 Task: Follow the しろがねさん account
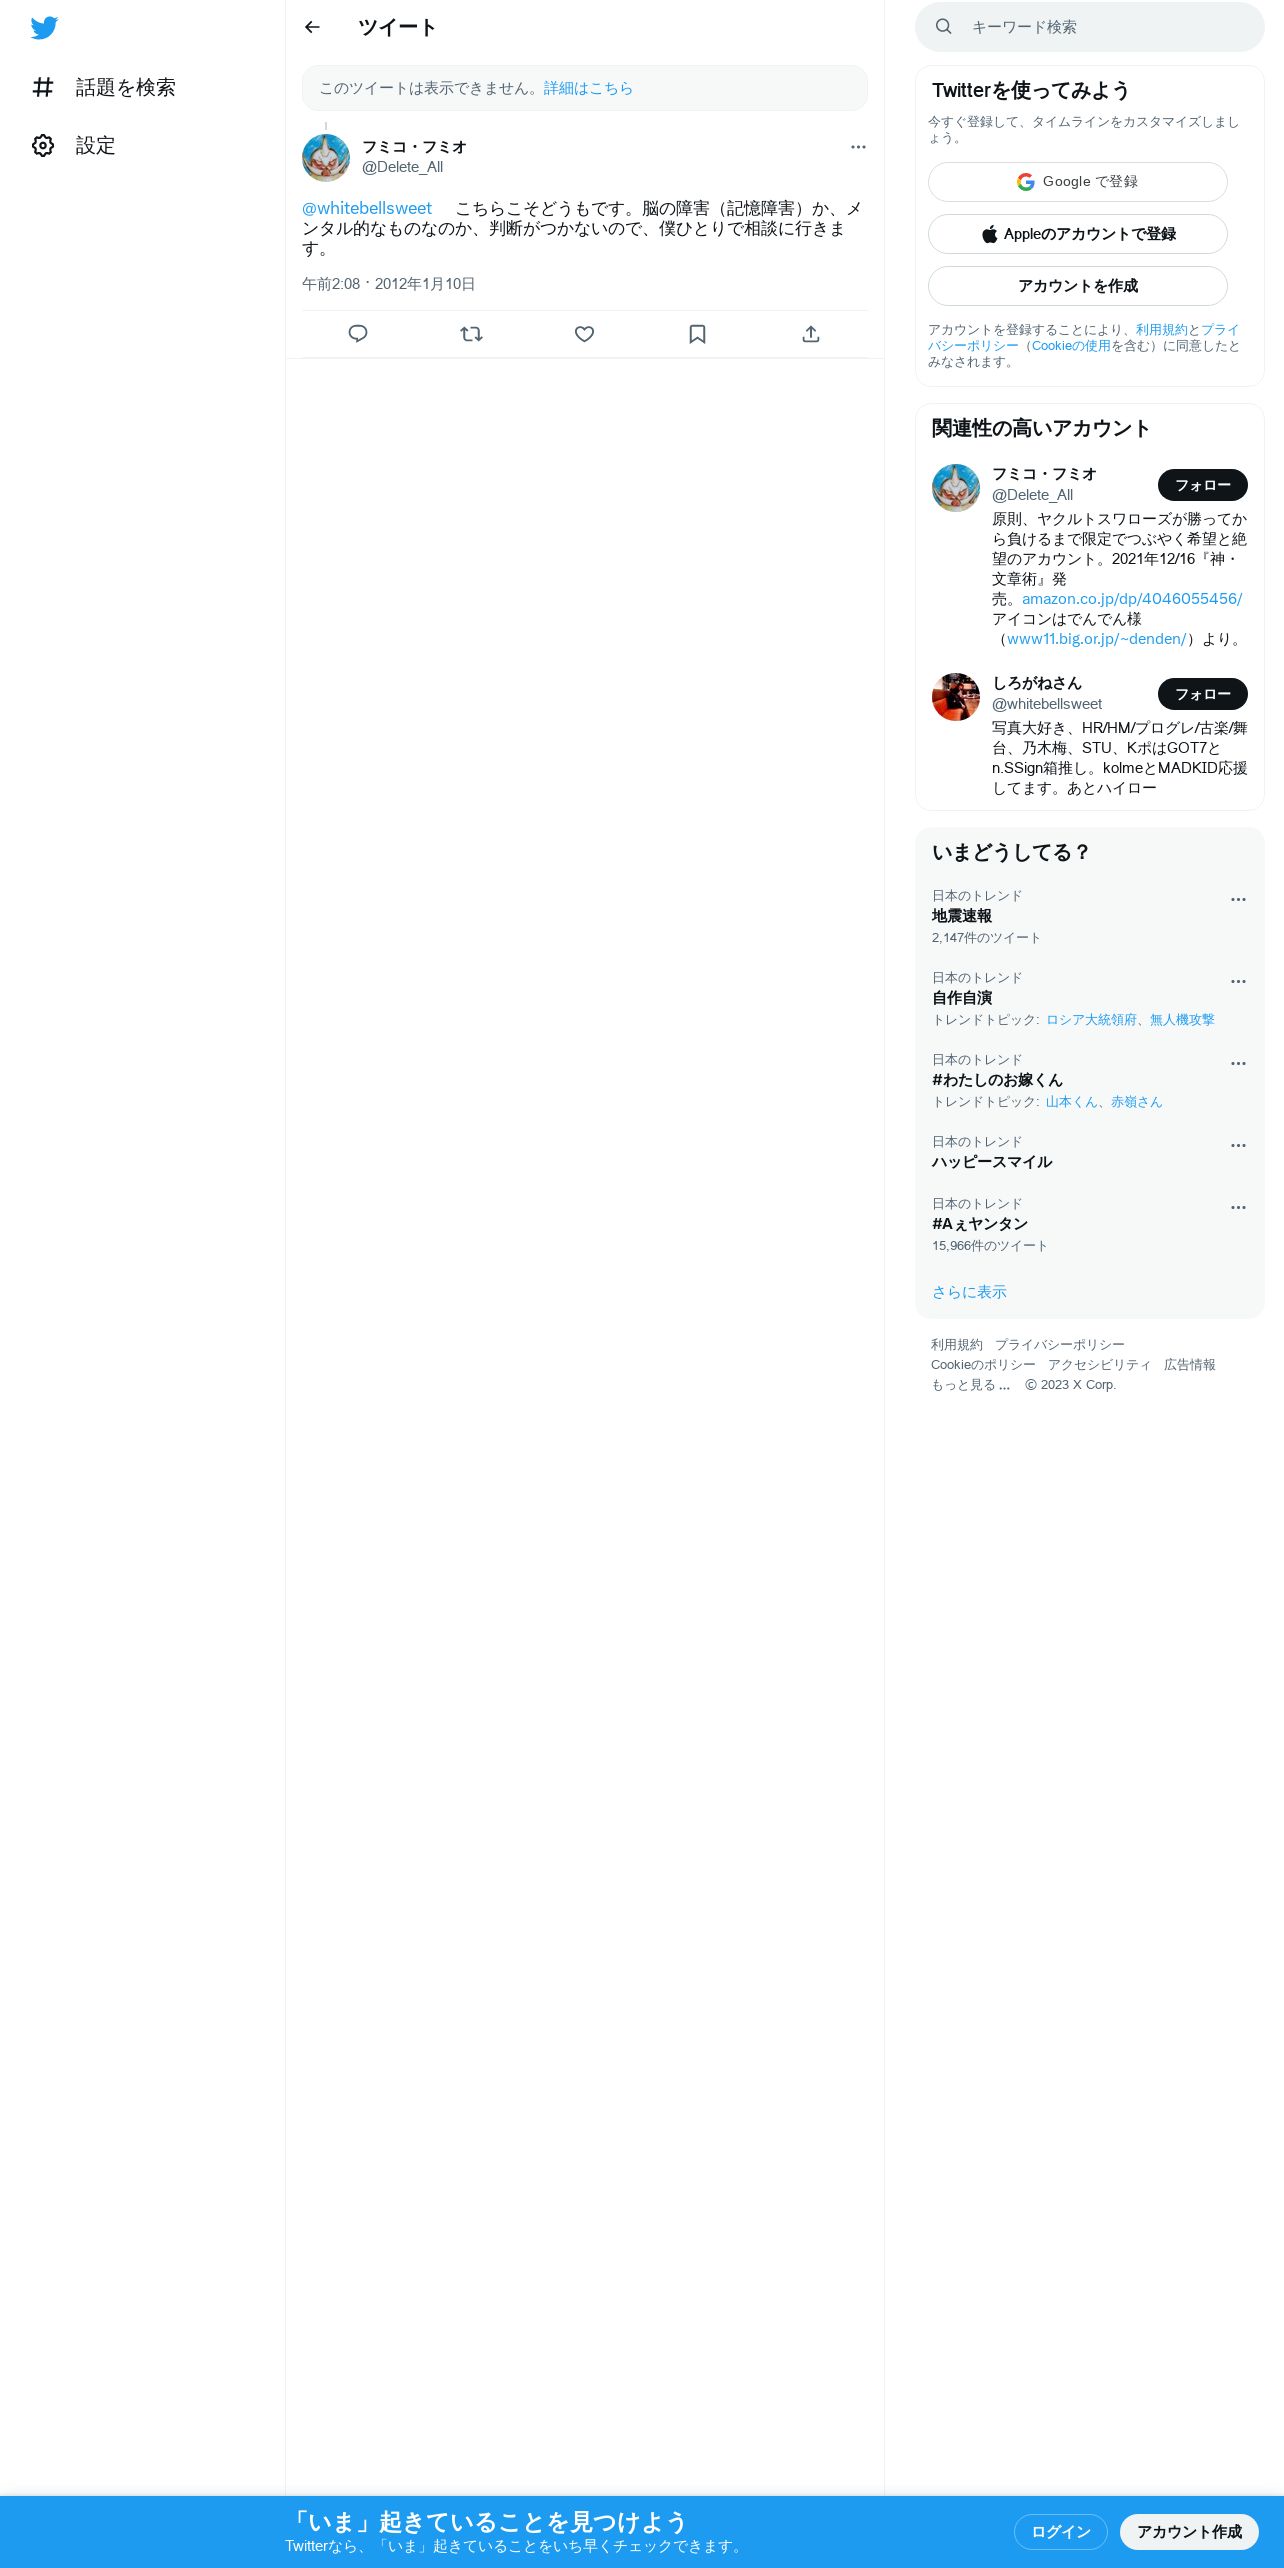click(x=1203, y=694)
